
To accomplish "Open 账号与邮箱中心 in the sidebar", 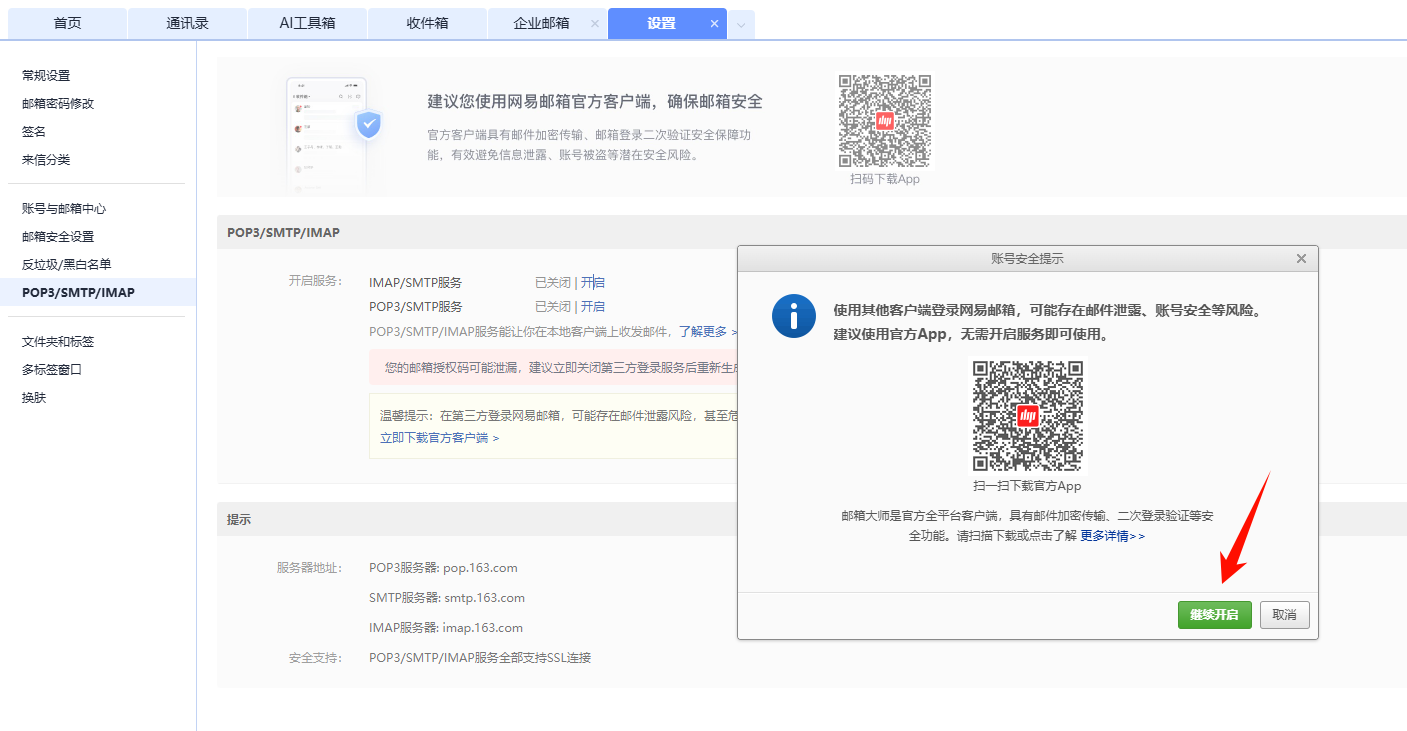I will pyautogui.click(x=64, y=208).
